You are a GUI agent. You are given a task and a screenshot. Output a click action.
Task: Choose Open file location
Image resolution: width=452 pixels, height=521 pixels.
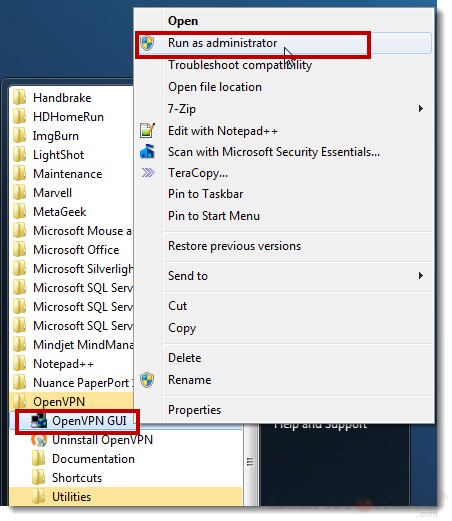click(x=215, y=87)
